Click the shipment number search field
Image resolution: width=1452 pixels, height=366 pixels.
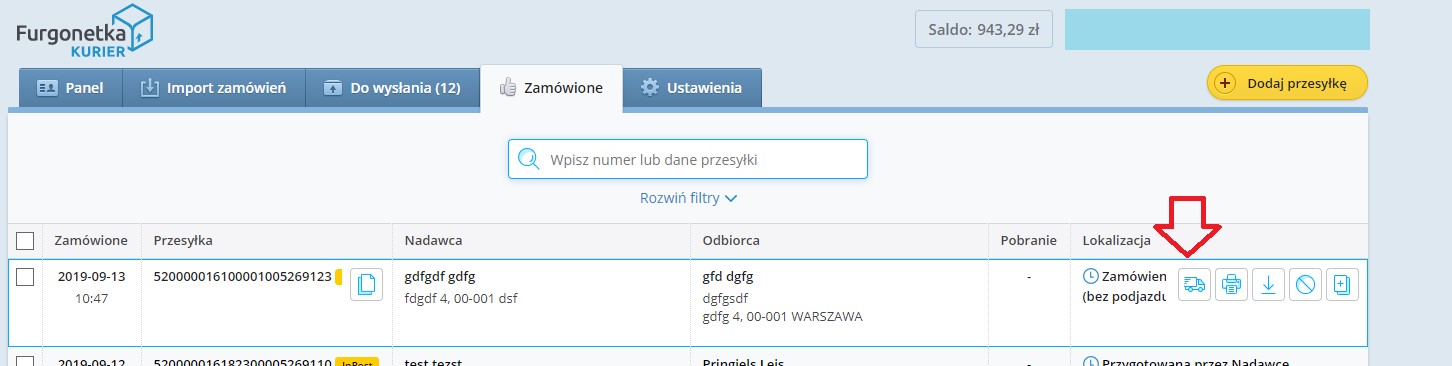[x=687, y=159]
